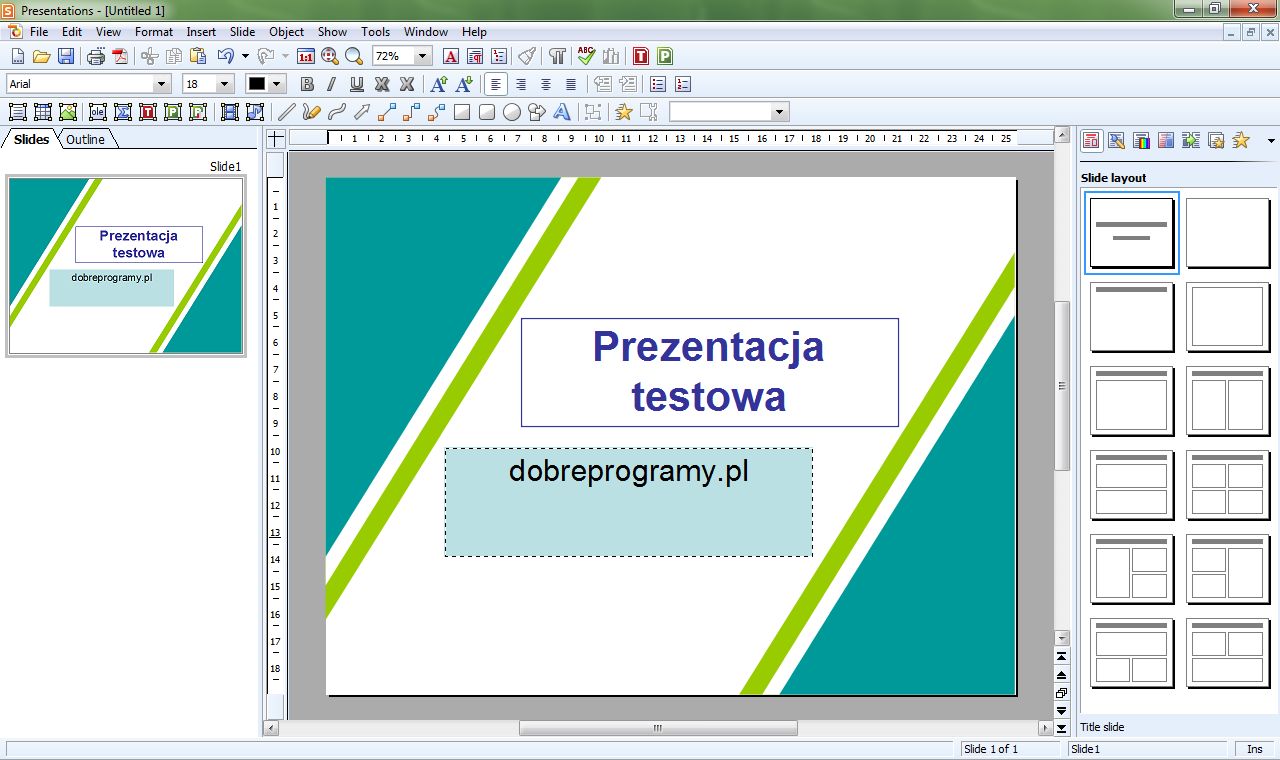Select the blank slide layout
Viewport: 1280px width, 760px height.
1227,232
